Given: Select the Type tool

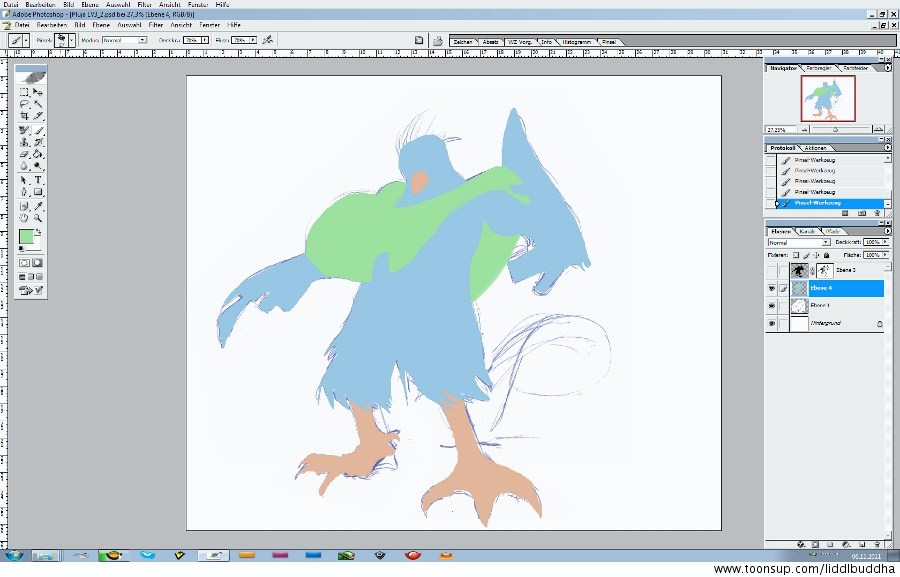Looking at the screenshot, I should click(38, 180).
